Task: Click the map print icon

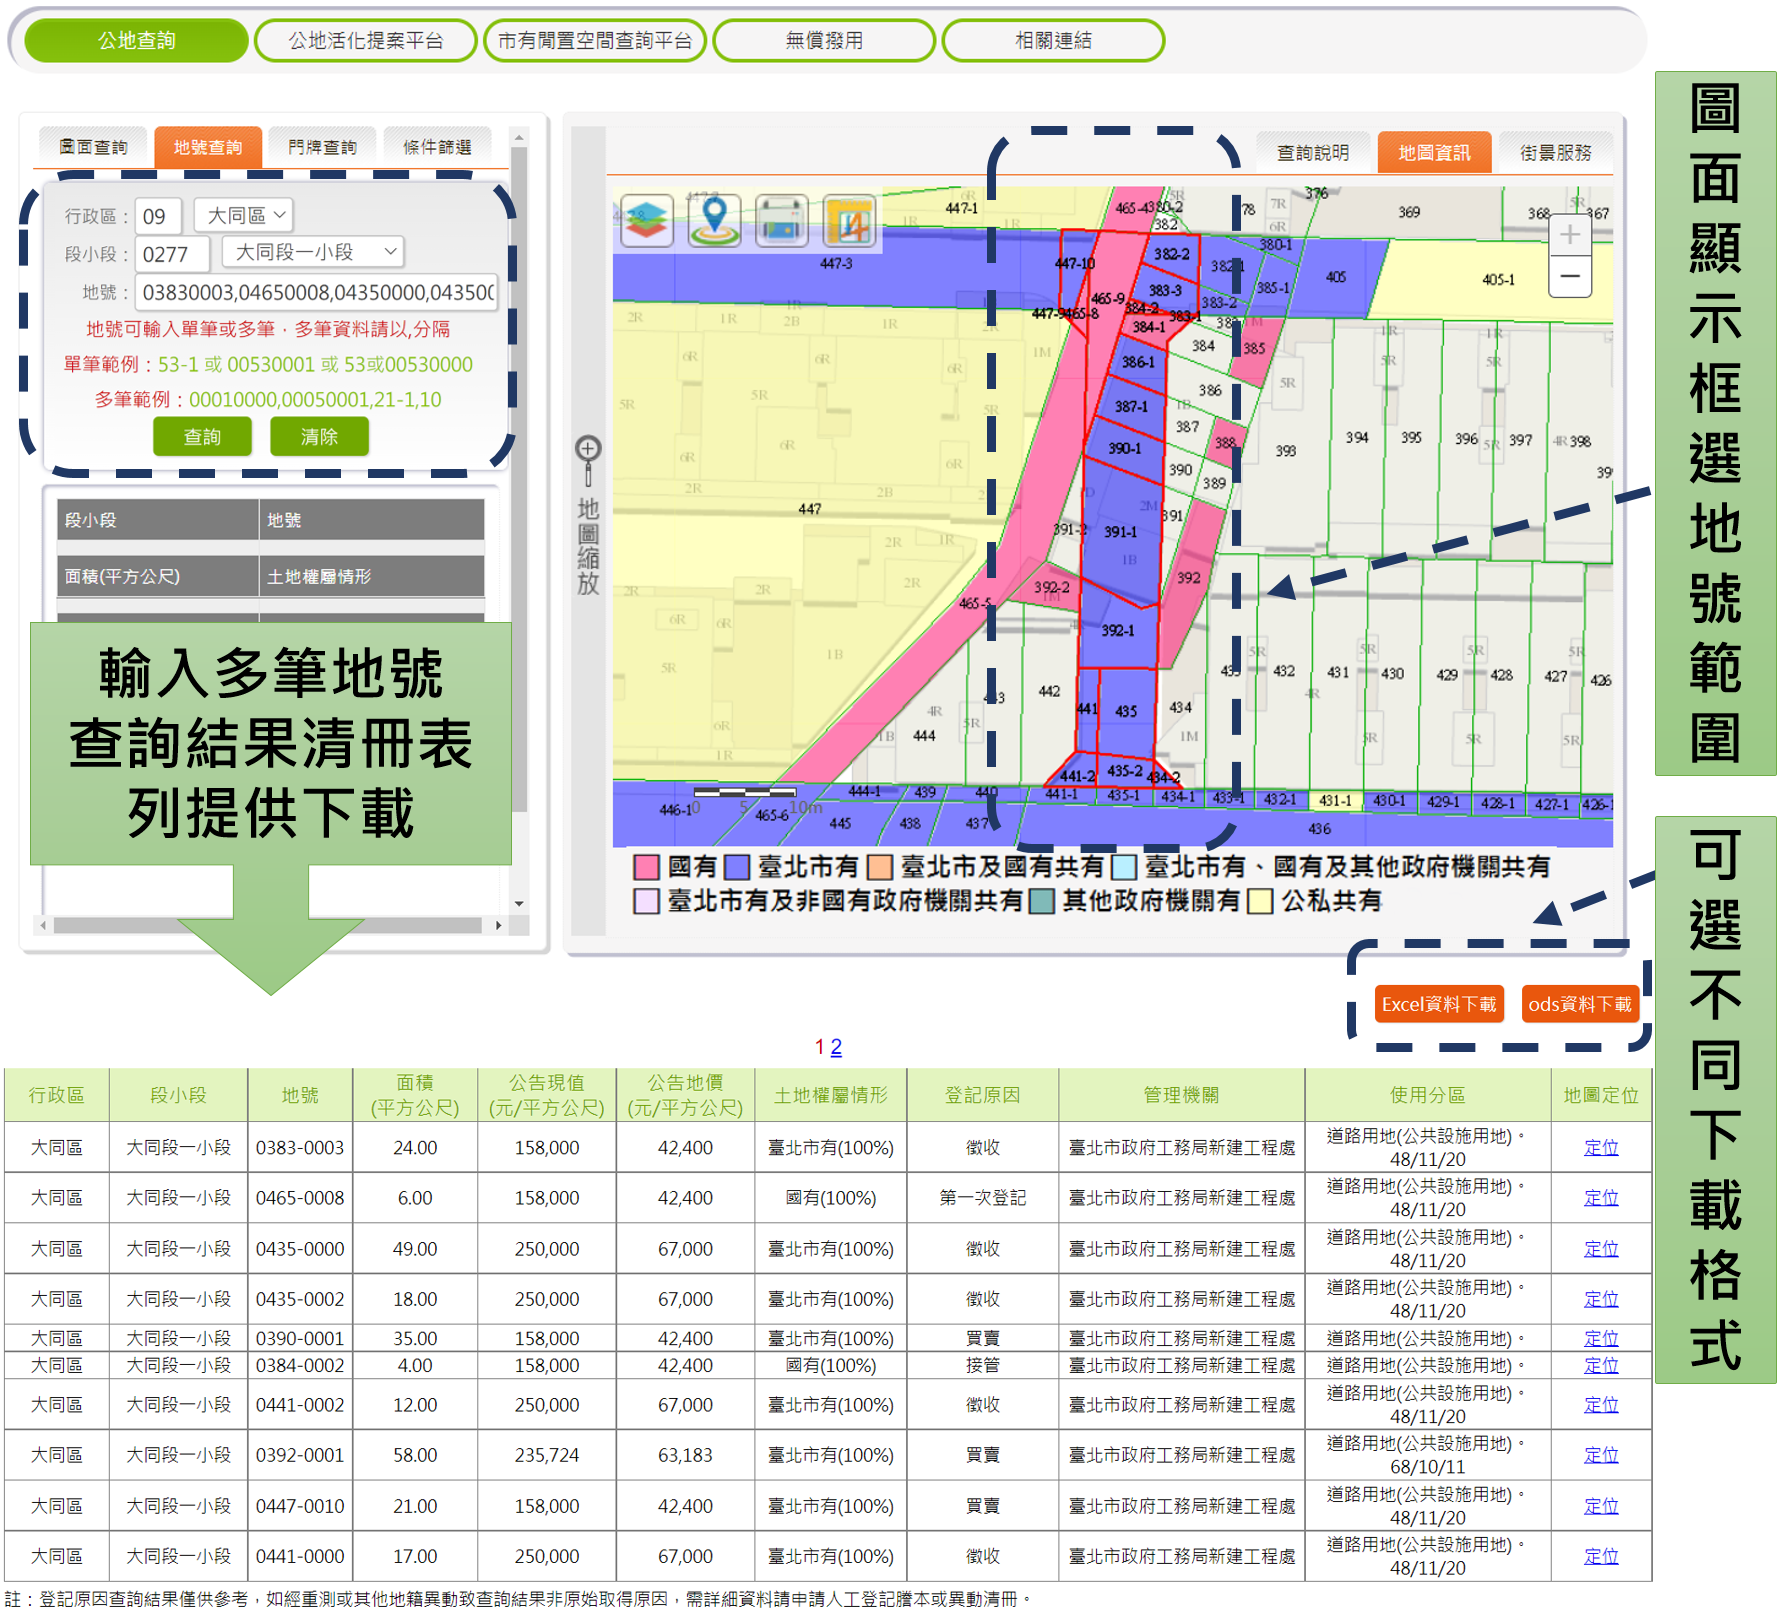Action: coord(781,220)
